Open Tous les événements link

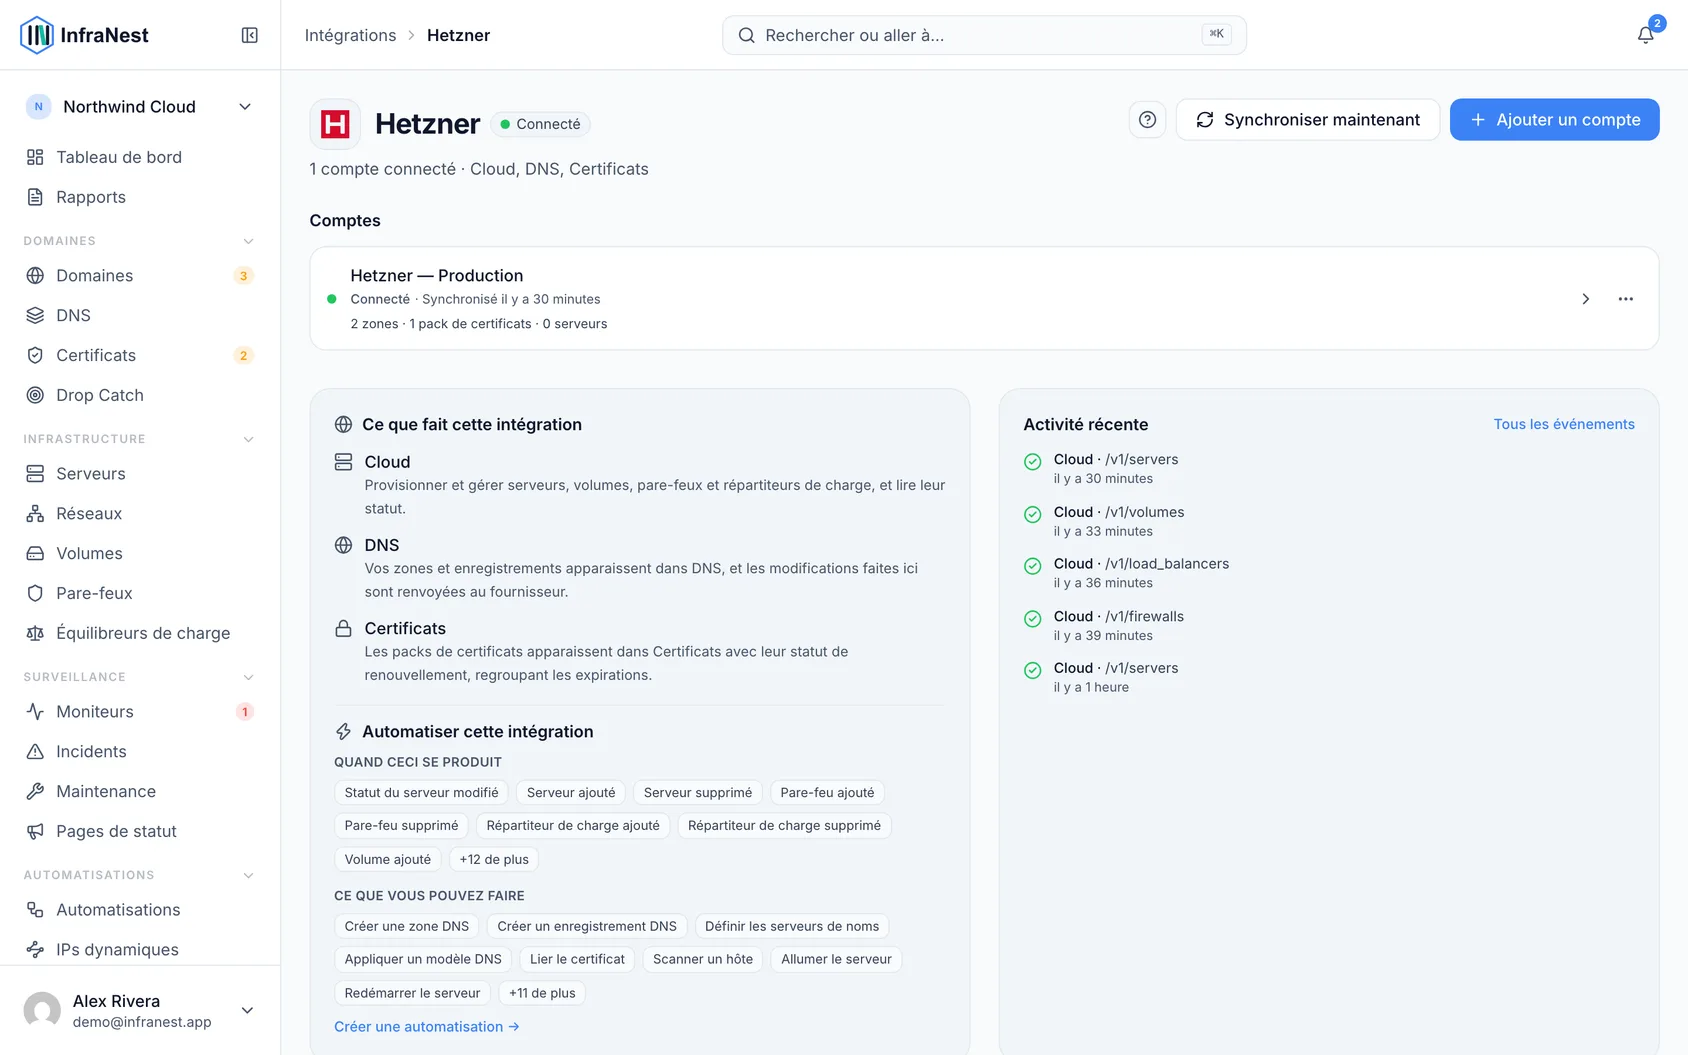tap(1564, 424)
